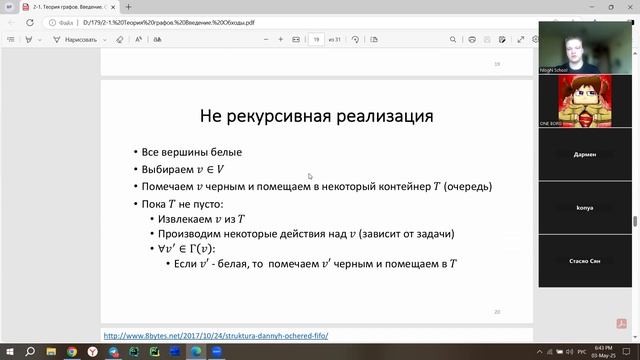Rotate the PDF page icon
The width and height of the screenshot is (640, 360).
pos(355,40)
